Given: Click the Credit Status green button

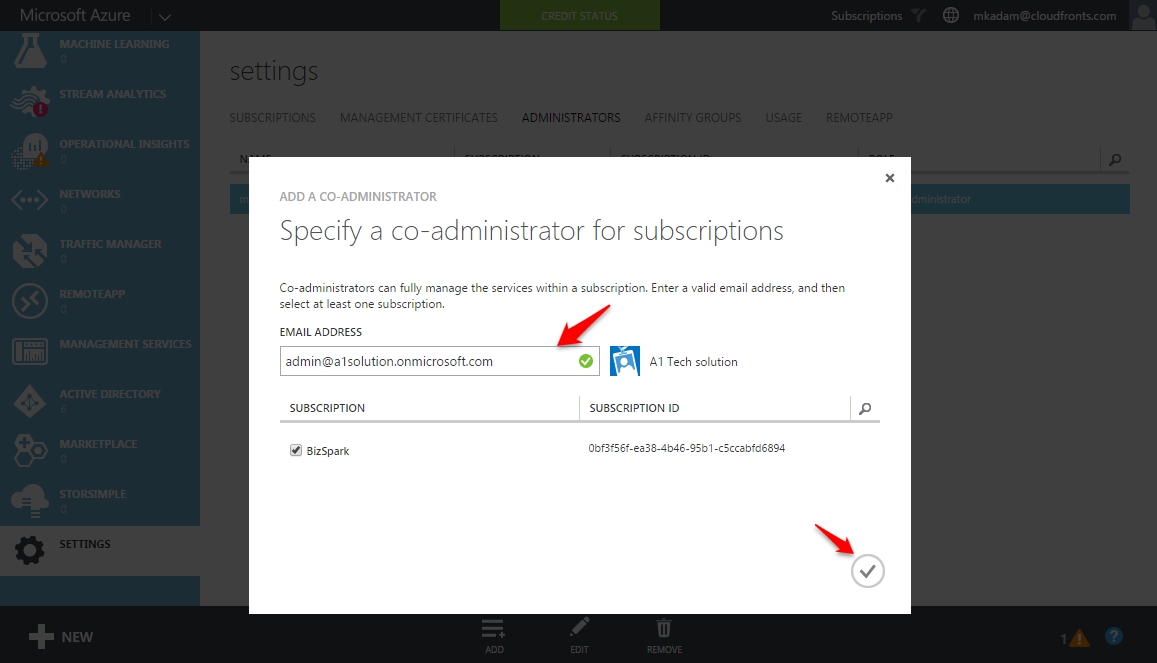Looking at the screenshot, I should coord(580,15).
